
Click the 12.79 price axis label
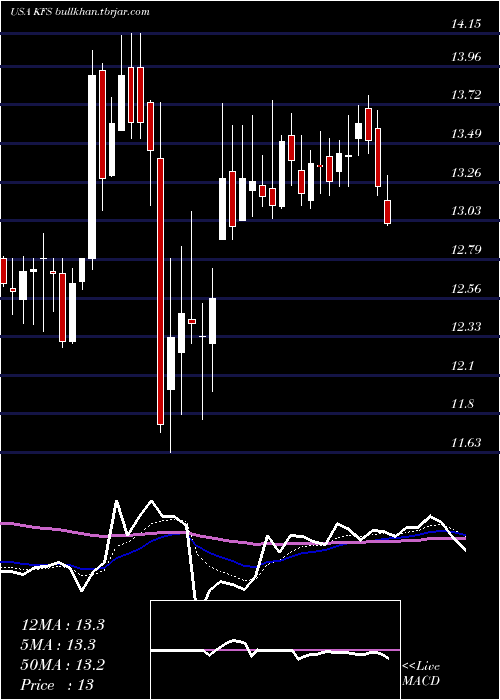(x=467, y=249)
